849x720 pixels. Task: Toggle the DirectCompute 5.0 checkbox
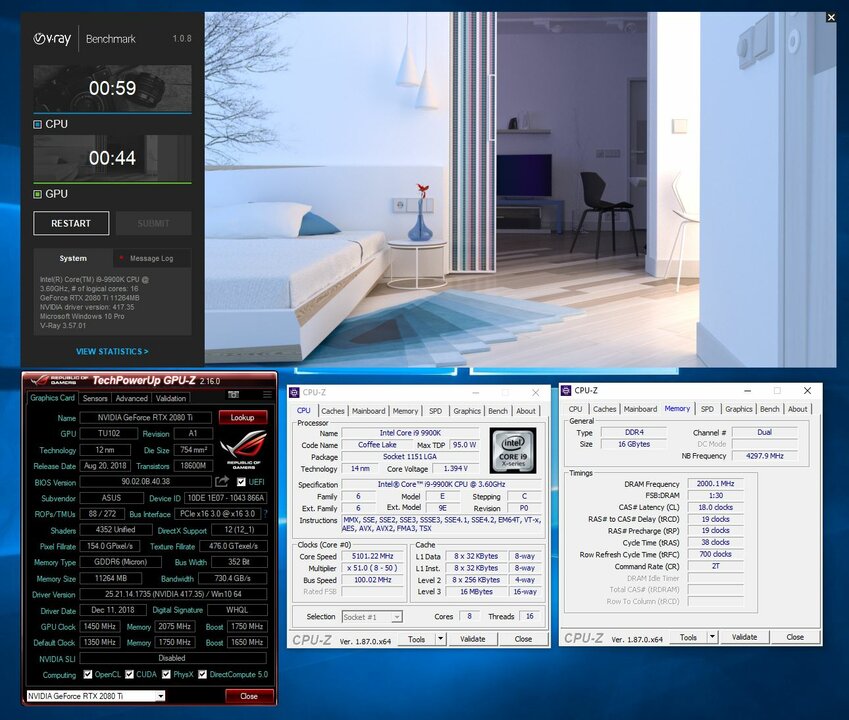tap(203, 674)
